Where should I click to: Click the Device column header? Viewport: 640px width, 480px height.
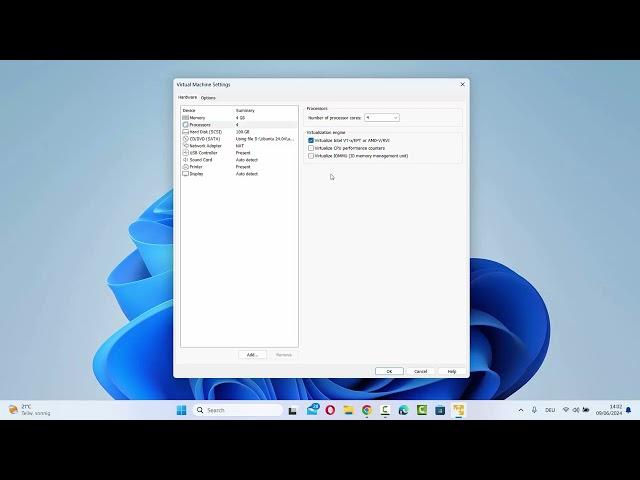[x=189, y=111]
